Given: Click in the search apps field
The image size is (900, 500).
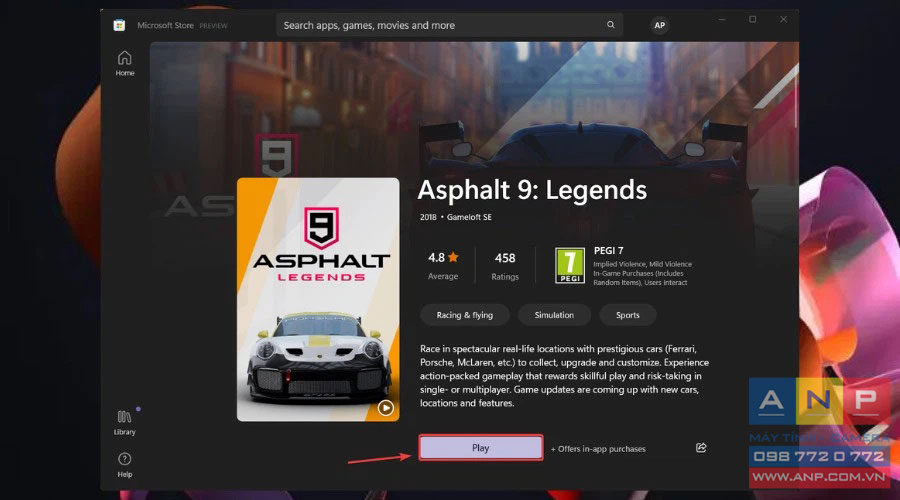Looking at the screenshot, I should click(x=442, y=25).
